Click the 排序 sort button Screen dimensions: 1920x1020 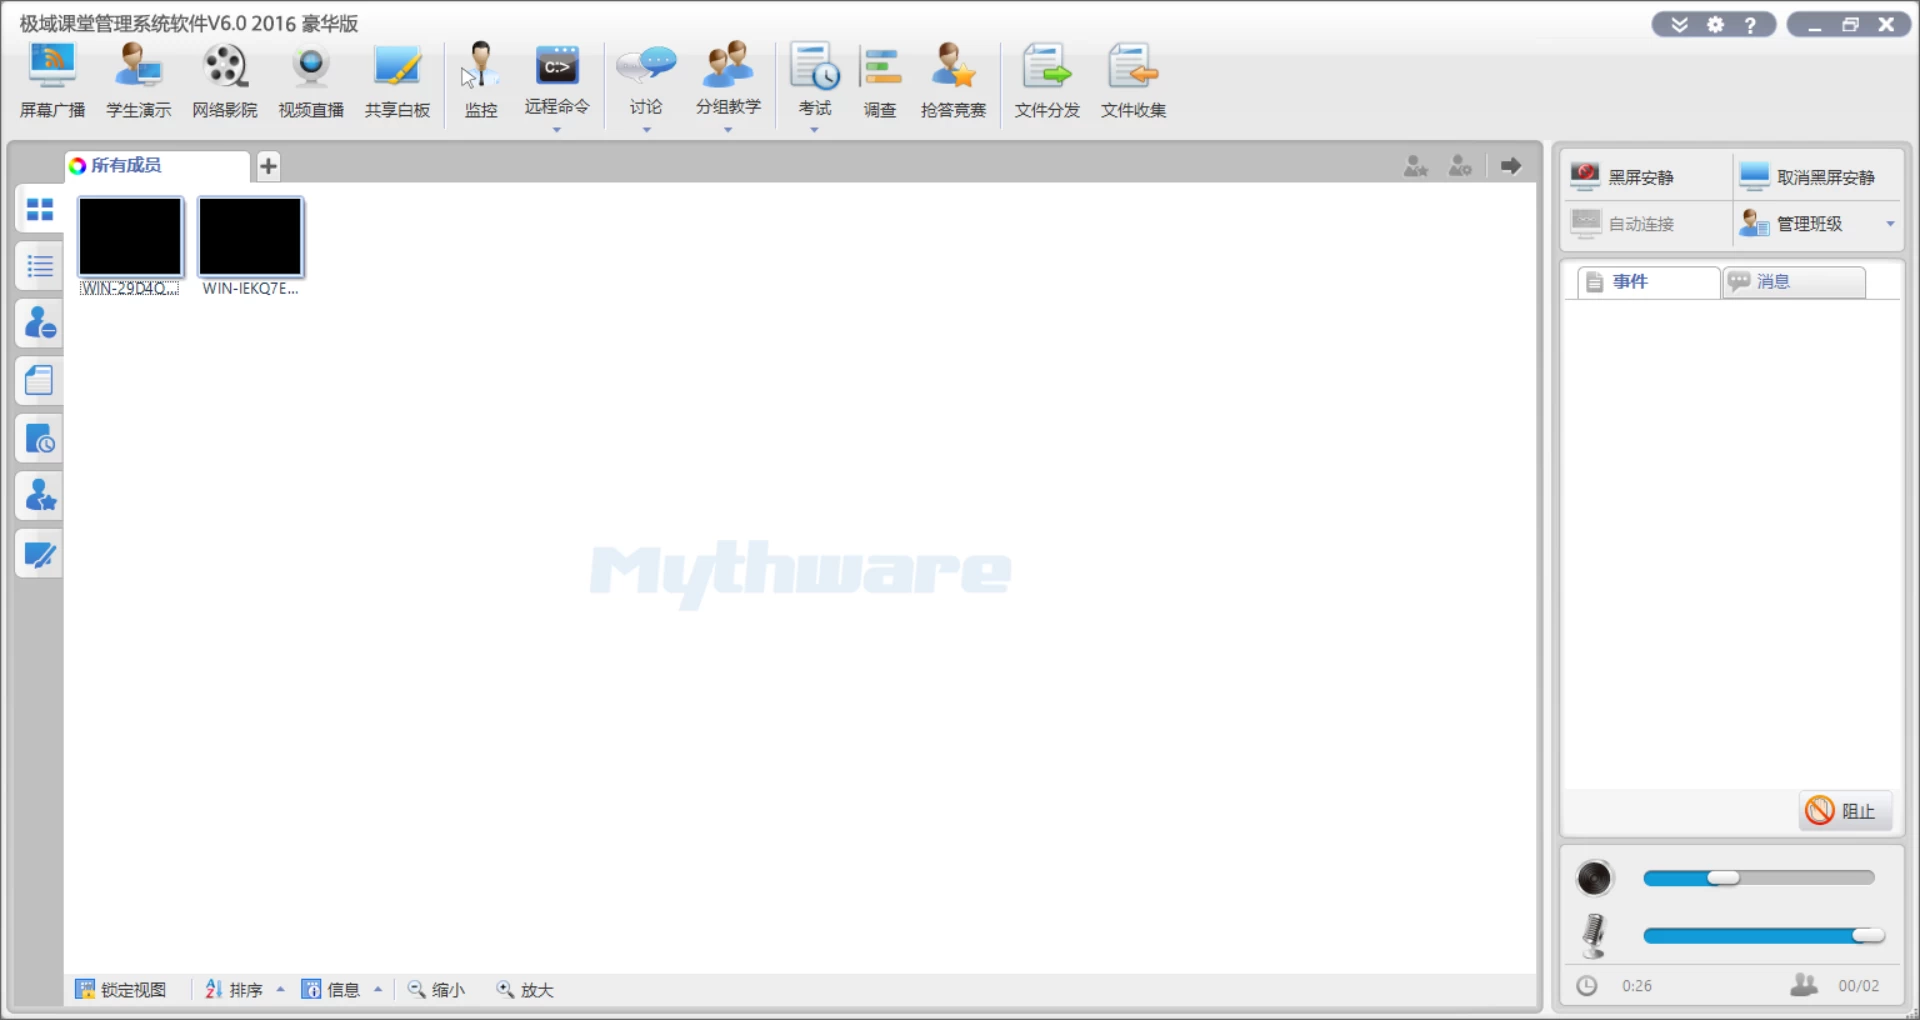[x=234, y=990]
